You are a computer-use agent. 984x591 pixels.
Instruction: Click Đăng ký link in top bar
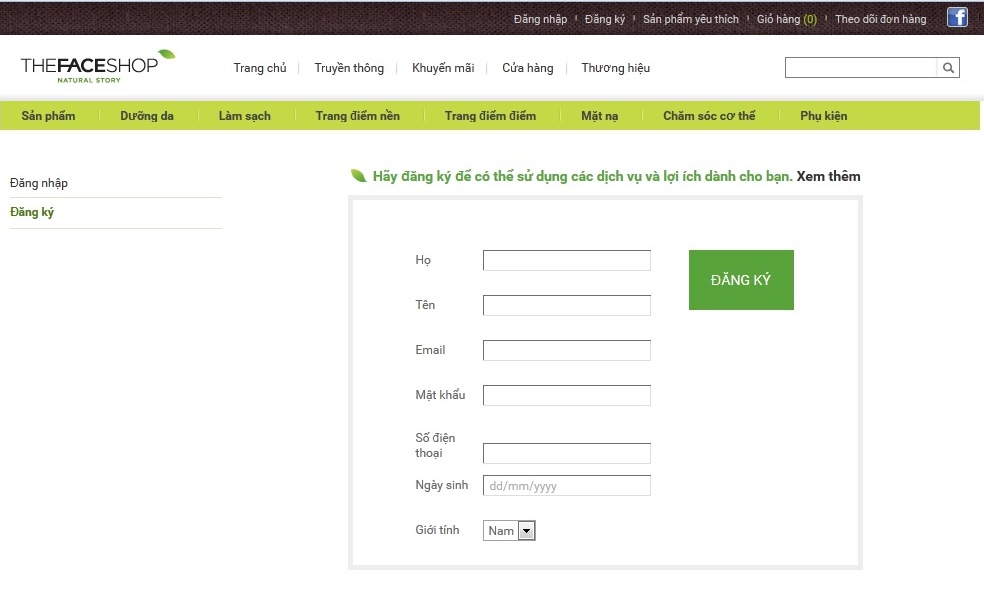(605, 19)
